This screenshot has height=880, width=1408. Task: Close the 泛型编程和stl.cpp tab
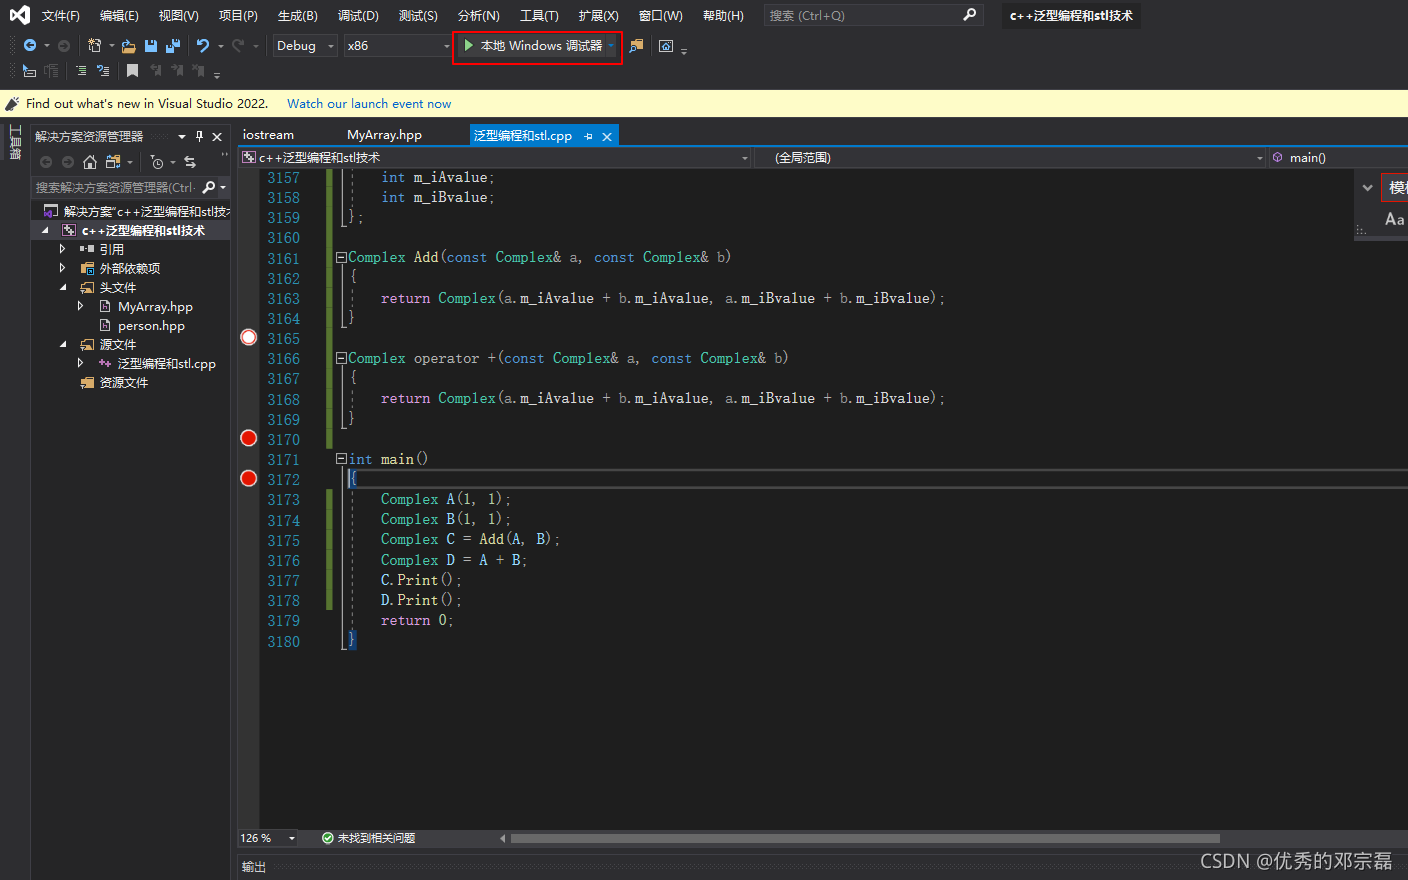pos(607,136)
